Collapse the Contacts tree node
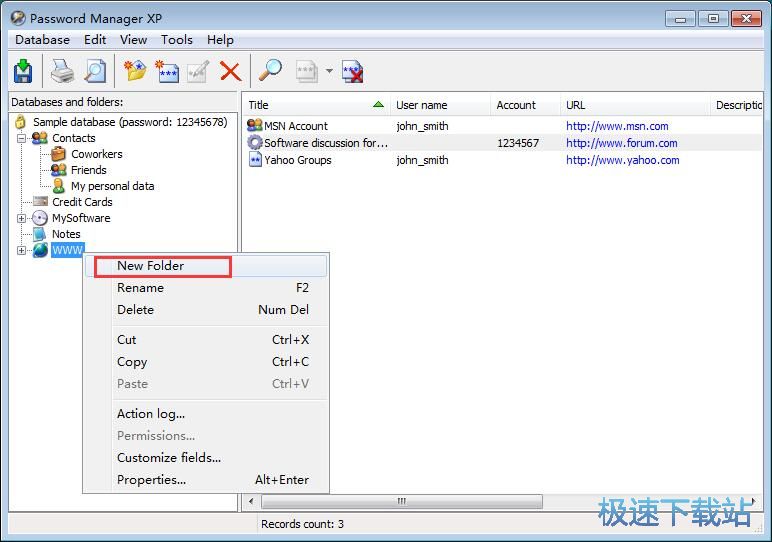Screen dimensions: 772x542 (x=22, y=138)
